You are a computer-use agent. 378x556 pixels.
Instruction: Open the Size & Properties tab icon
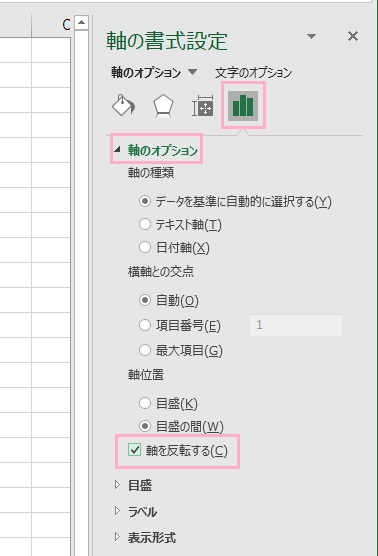coord(203,106)
